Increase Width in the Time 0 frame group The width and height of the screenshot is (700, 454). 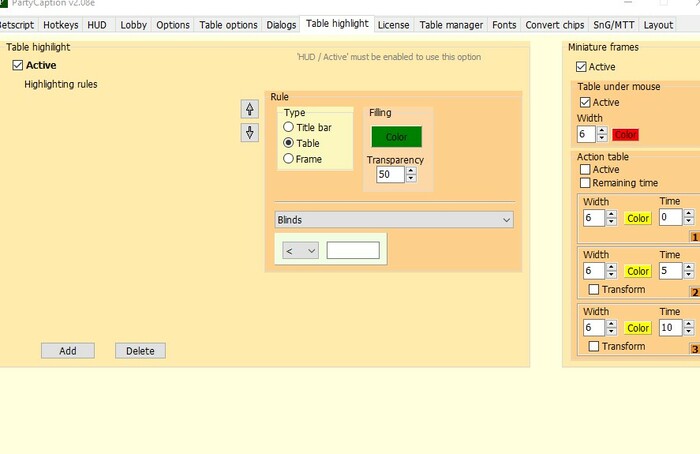(611, 214)
